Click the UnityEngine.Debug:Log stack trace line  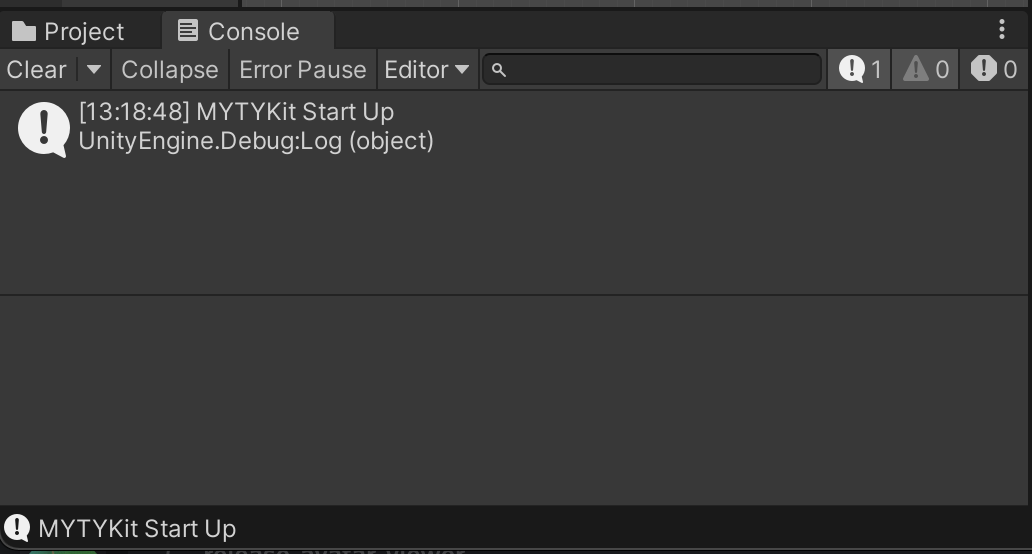[256, 141]
